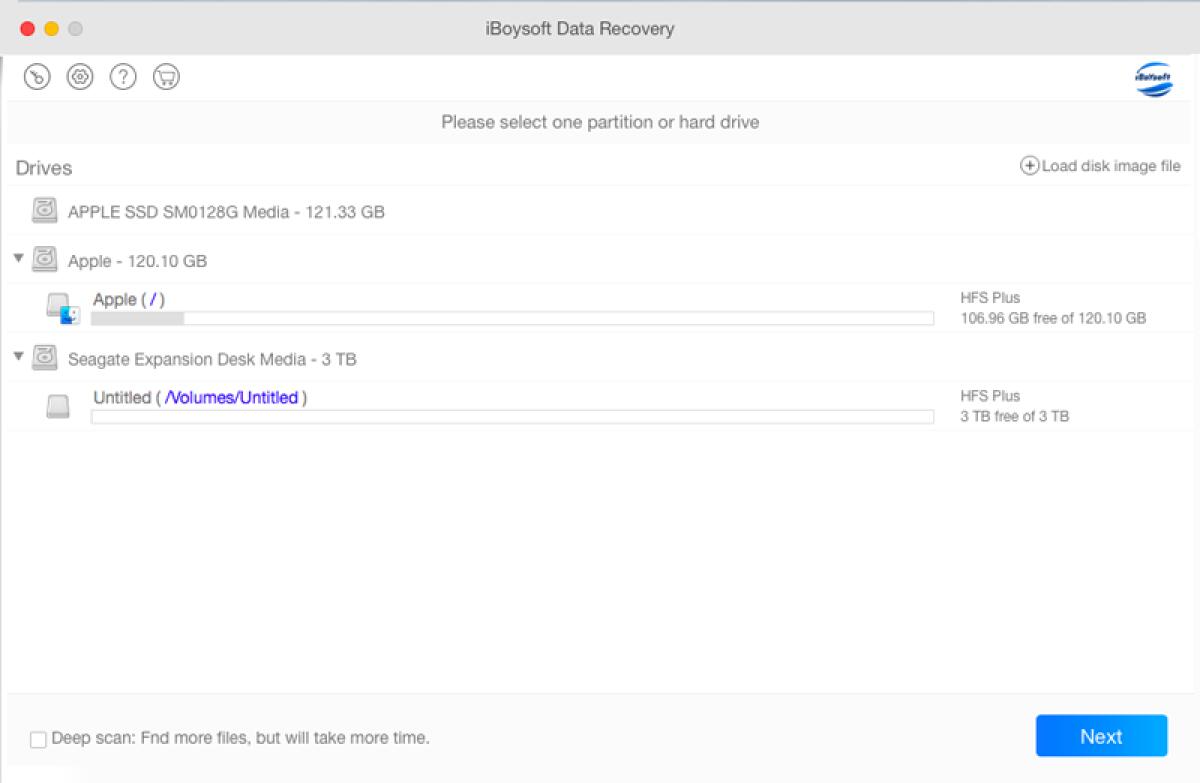Image resolution: width=1200 pixels, height=783 pixels.
Task: Enable the Deep scan checkbox
Action: 38,740
